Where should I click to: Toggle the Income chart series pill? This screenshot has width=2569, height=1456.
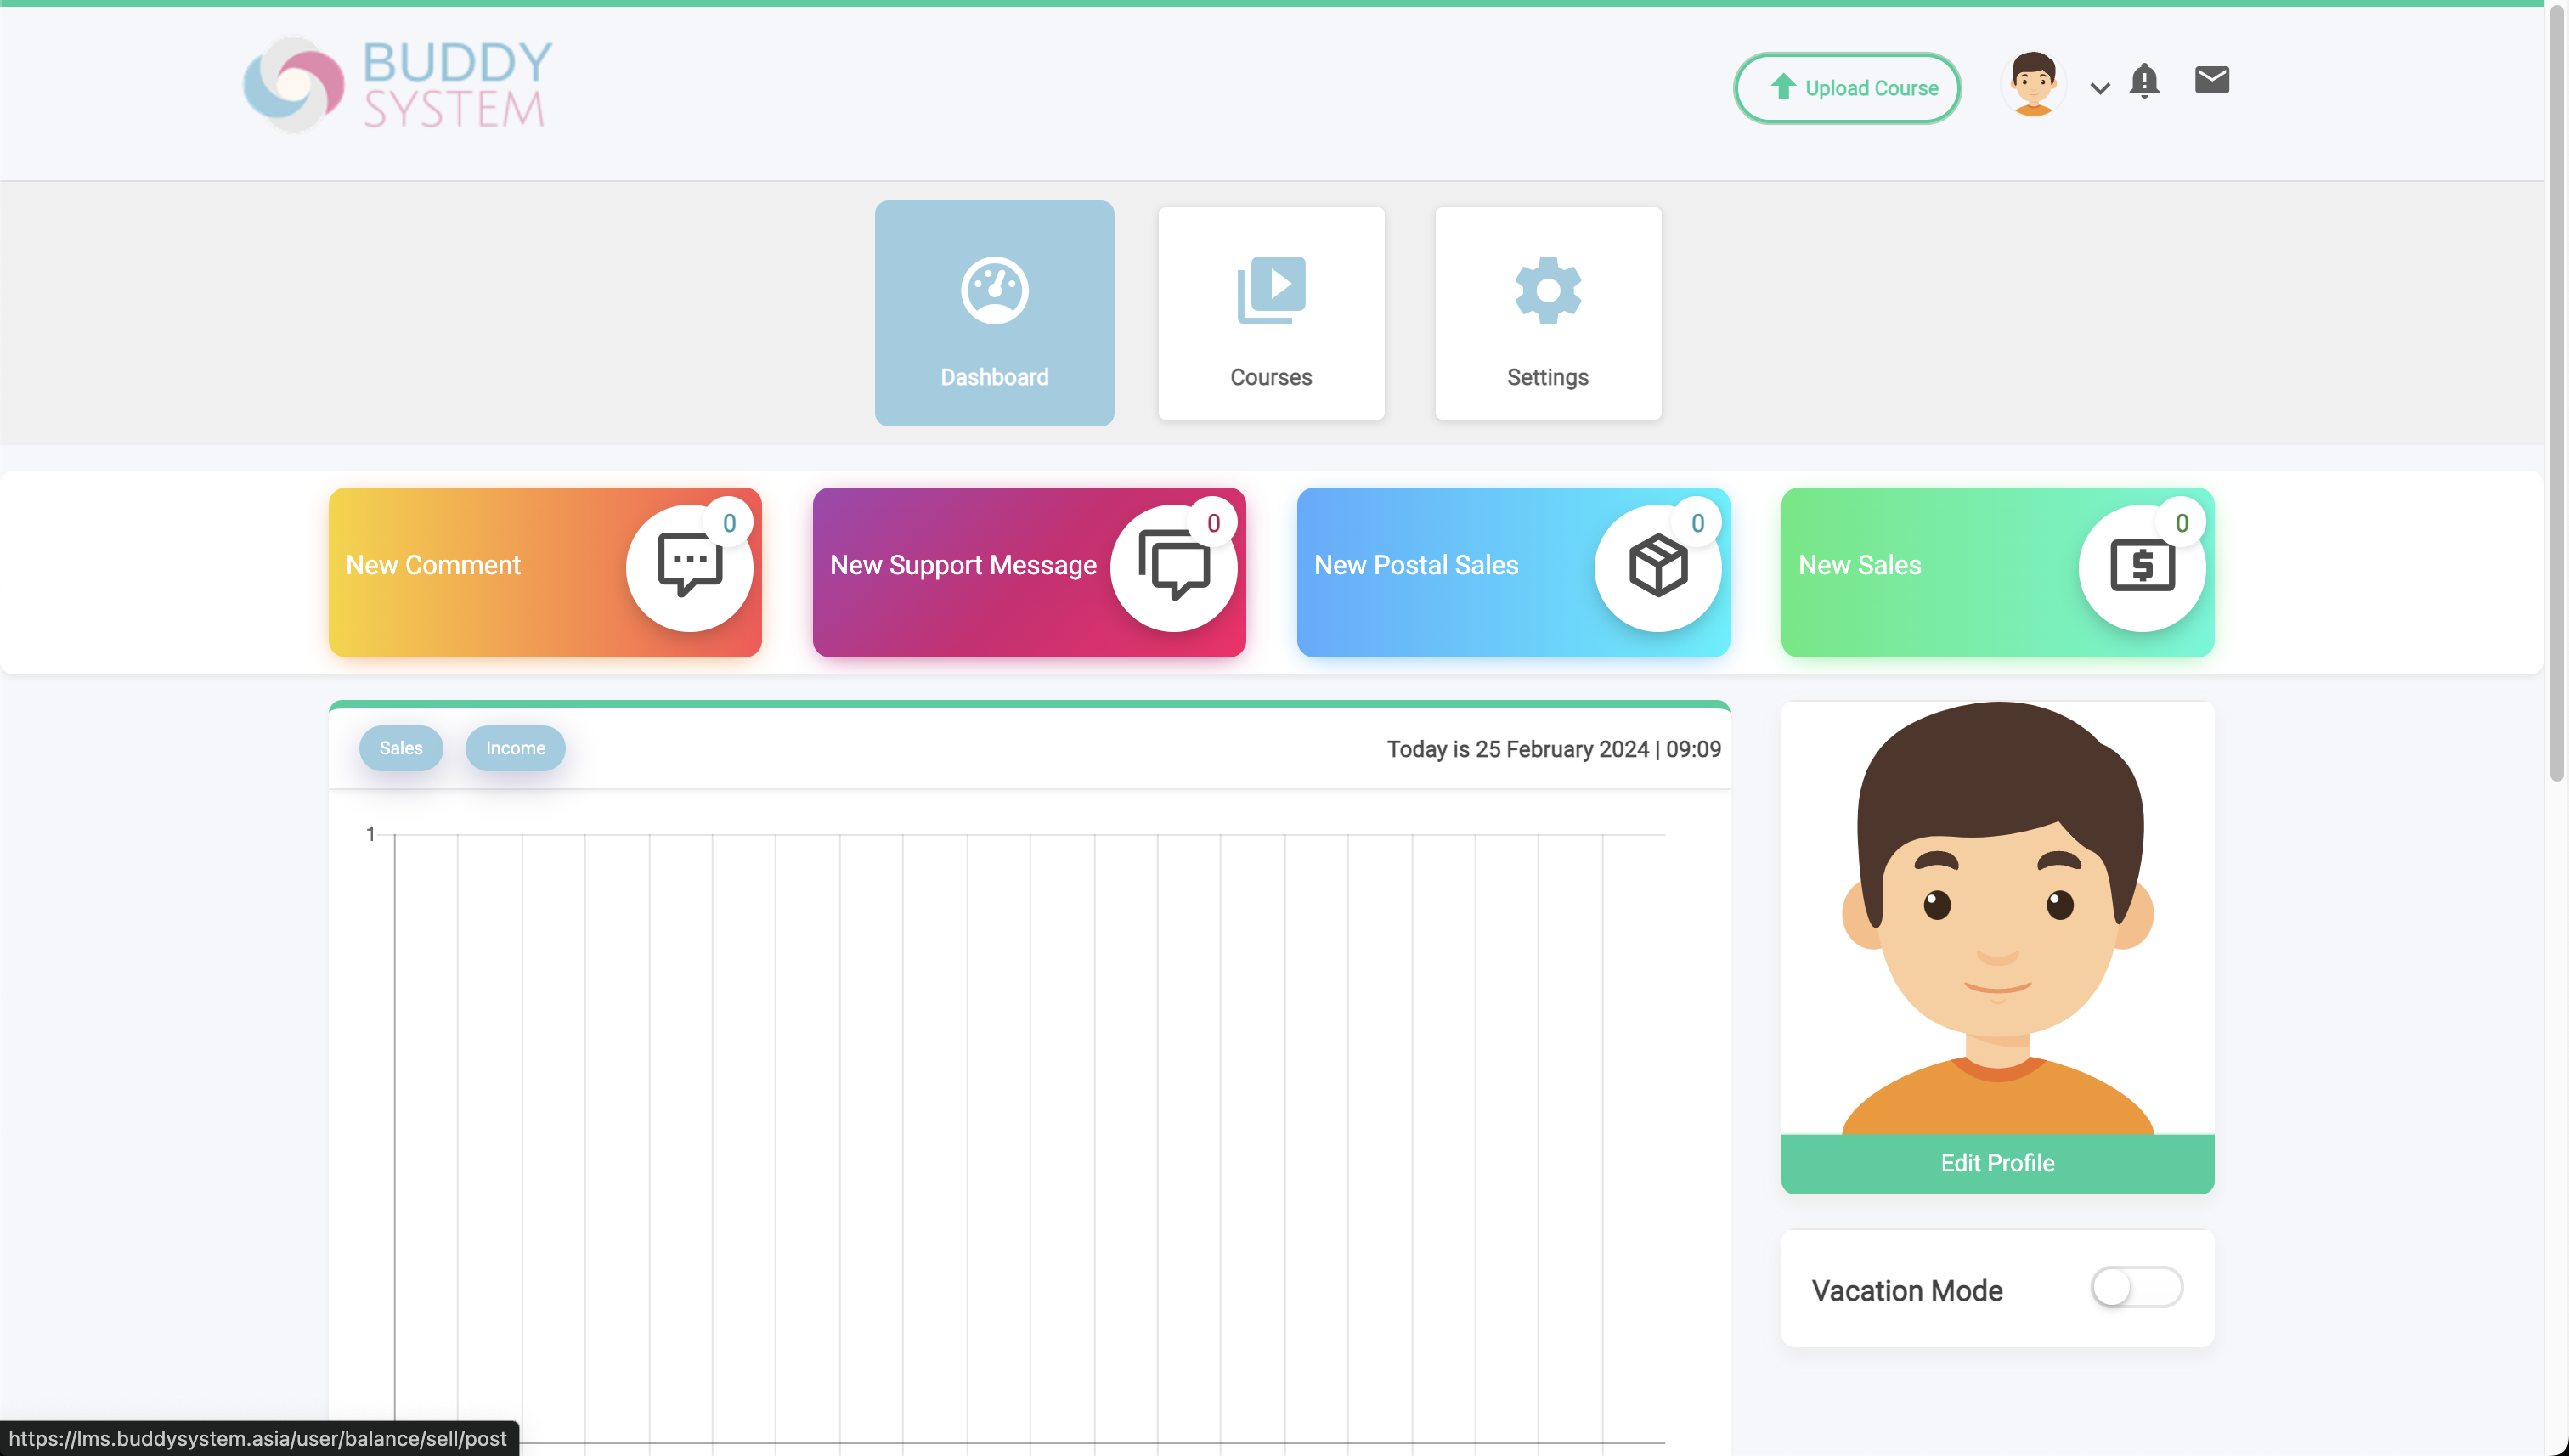(515, 748)
